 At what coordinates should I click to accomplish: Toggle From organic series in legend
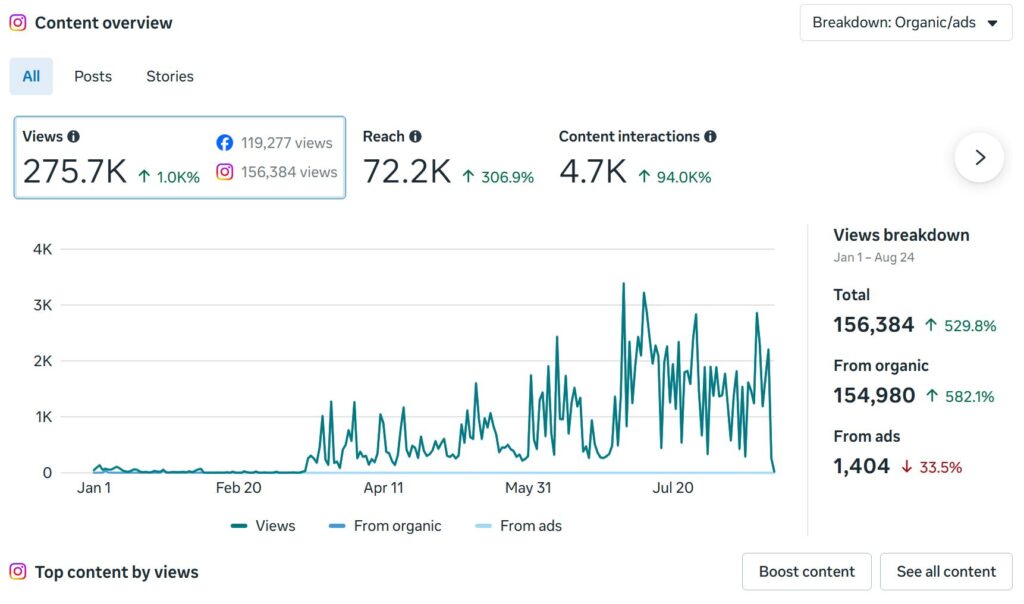pos(385,526)
